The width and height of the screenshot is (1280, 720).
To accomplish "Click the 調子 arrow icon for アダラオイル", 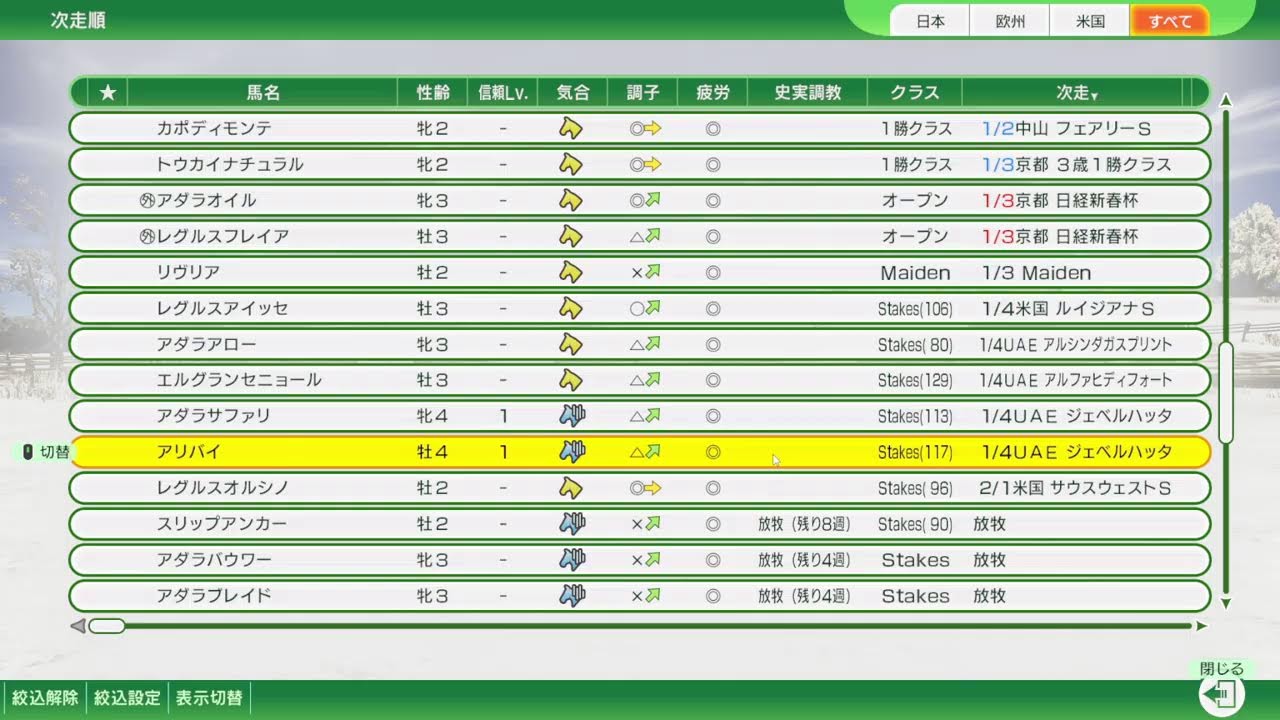I will click(x=653, y=200).
